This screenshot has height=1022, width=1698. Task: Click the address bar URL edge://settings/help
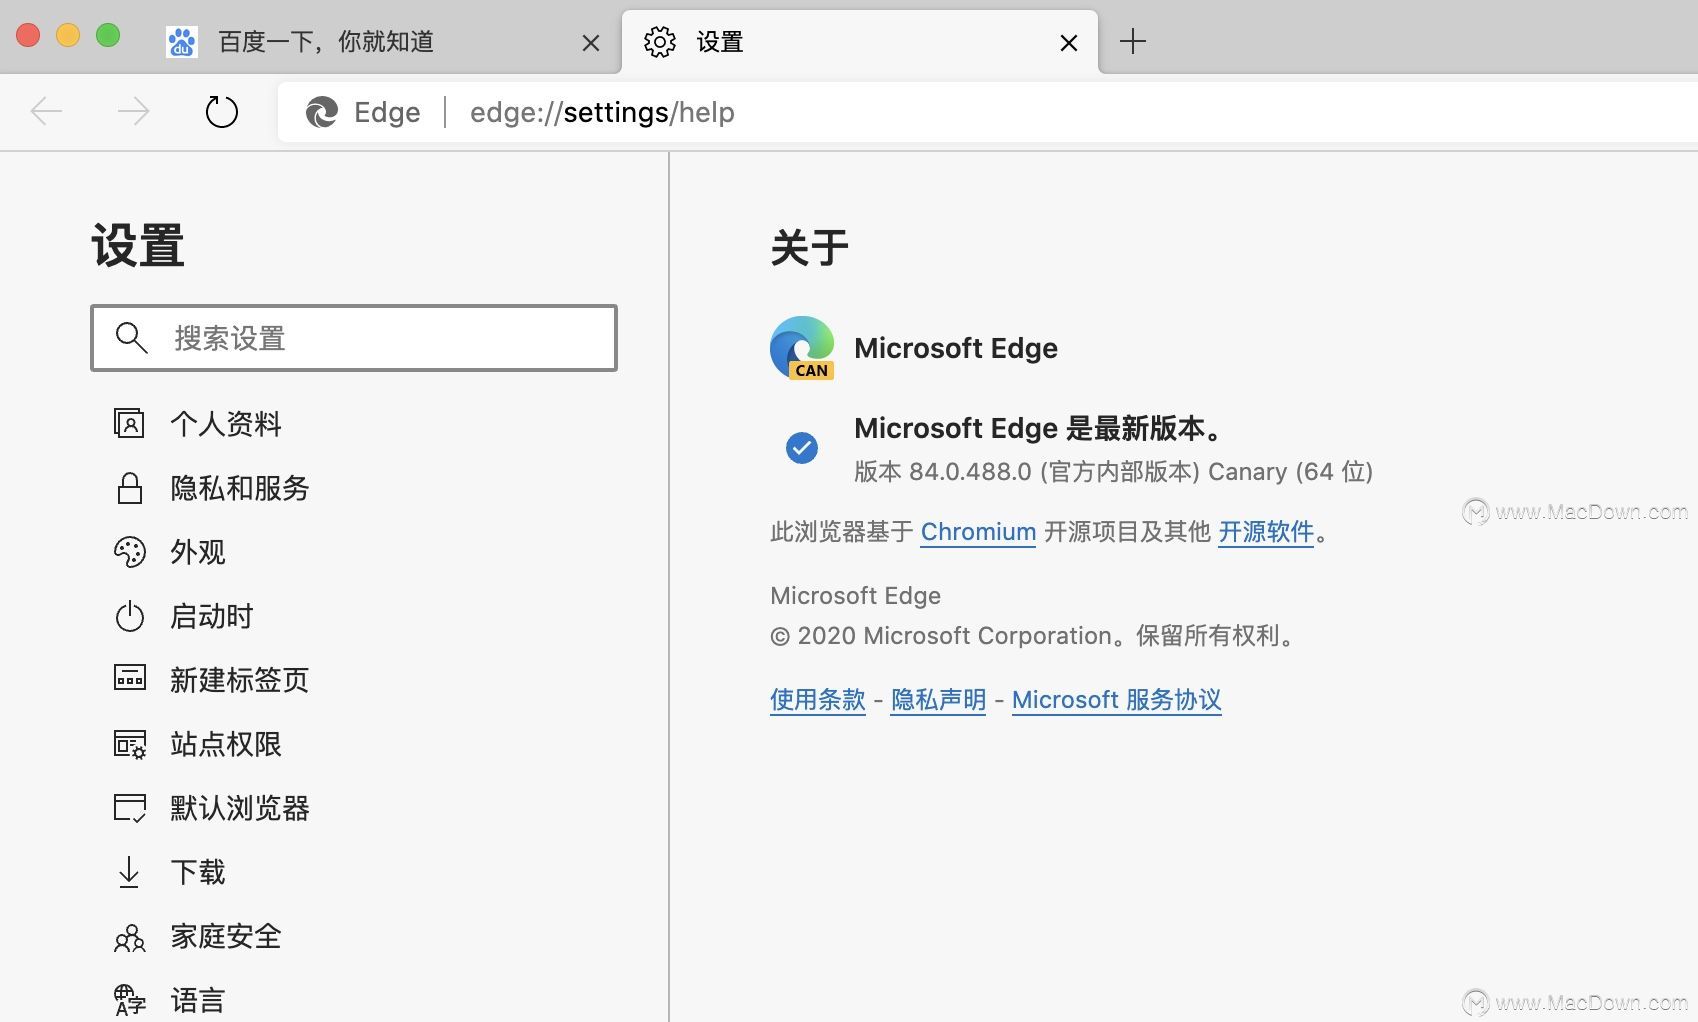pyautogui.click(x=602, y=112)
